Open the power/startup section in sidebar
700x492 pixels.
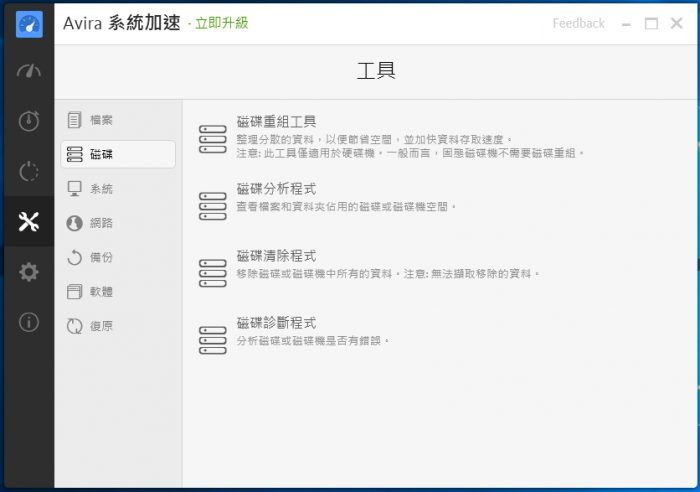[29, 171]
